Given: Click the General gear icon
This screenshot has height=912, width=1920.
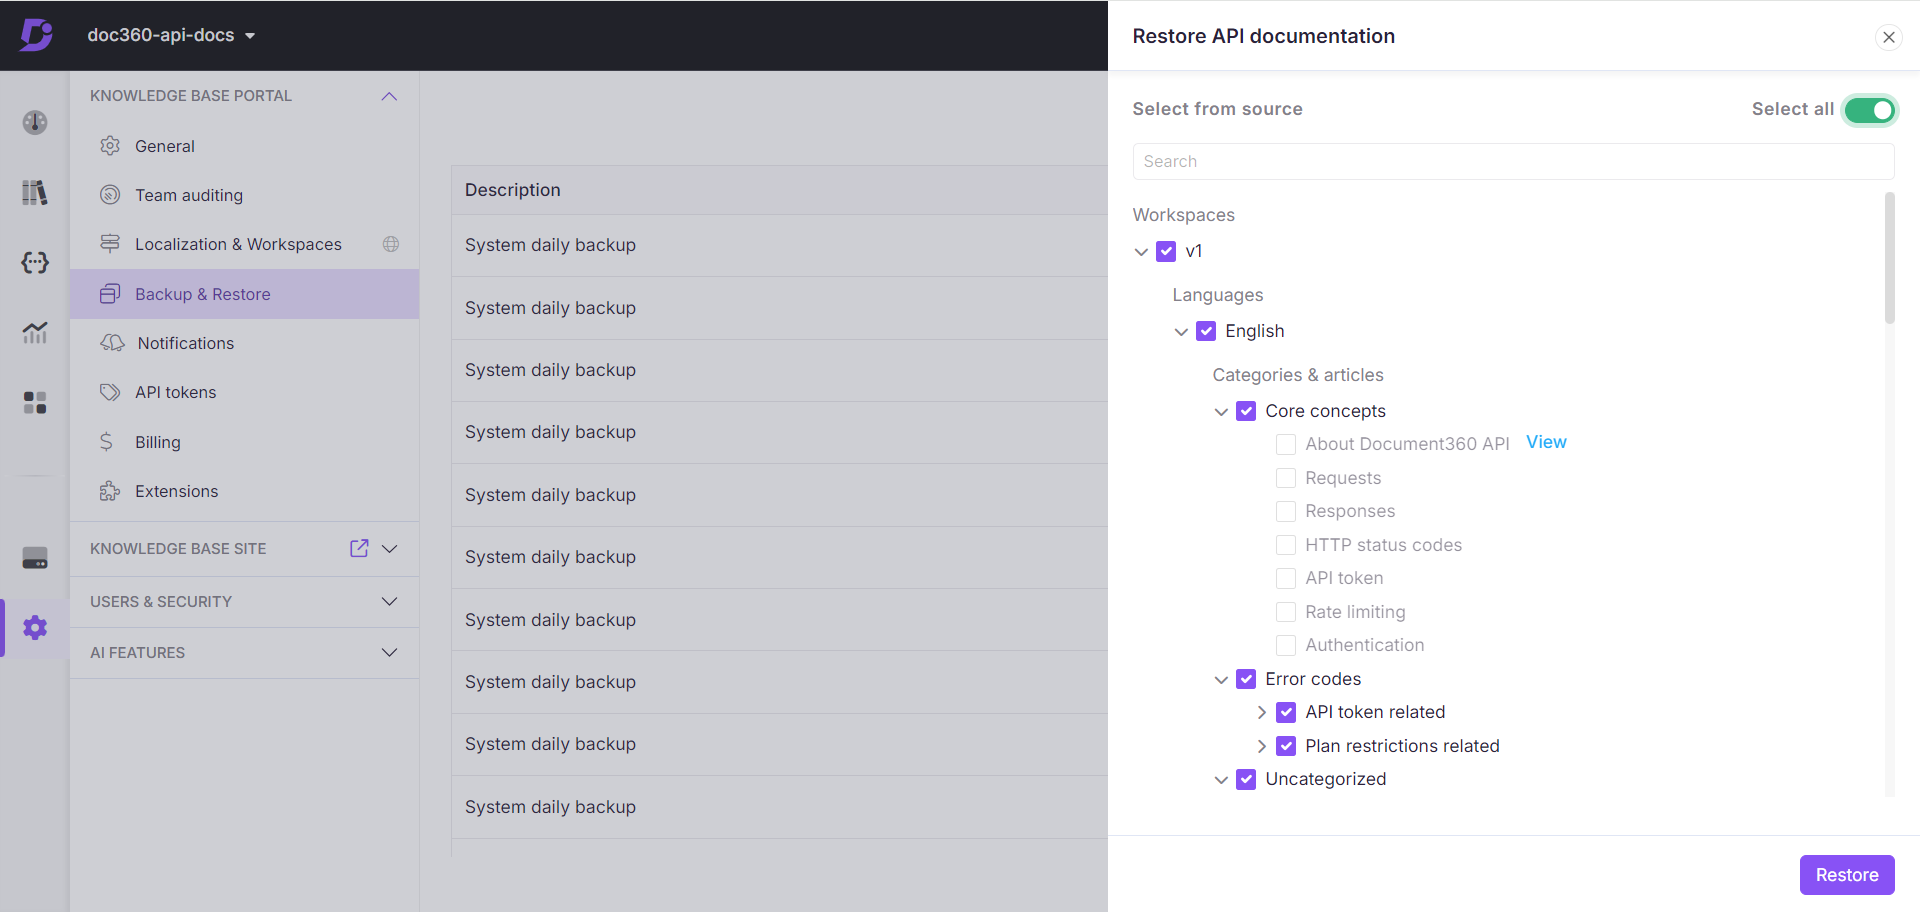Looking at the screenshot, I should click(110, 146).
